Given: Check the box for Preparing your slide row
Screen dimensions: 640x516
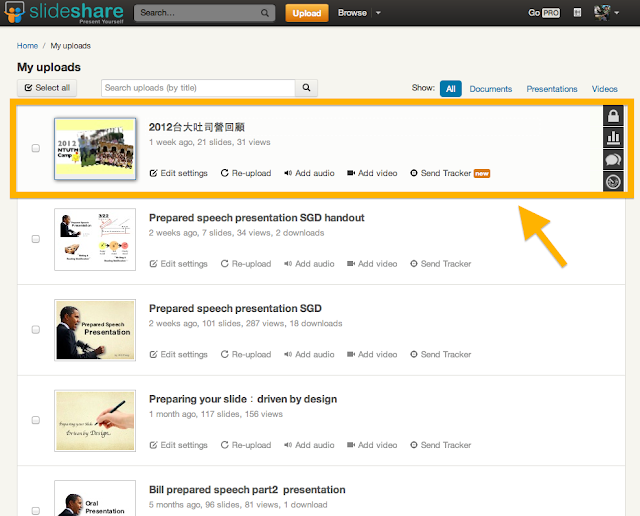Looking at the screenshot, I should (36, 420).
